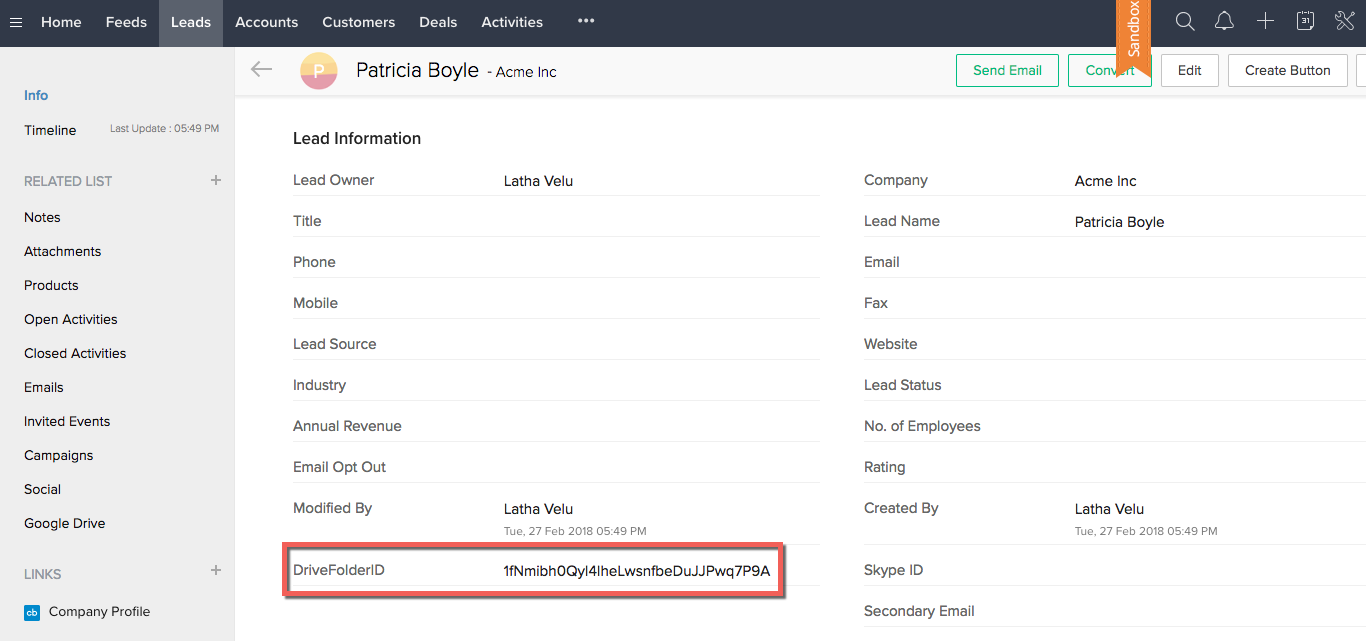Go back using the left arrow
The image size is (1366, 641).
pyautogui.click(x=261, y=70)
